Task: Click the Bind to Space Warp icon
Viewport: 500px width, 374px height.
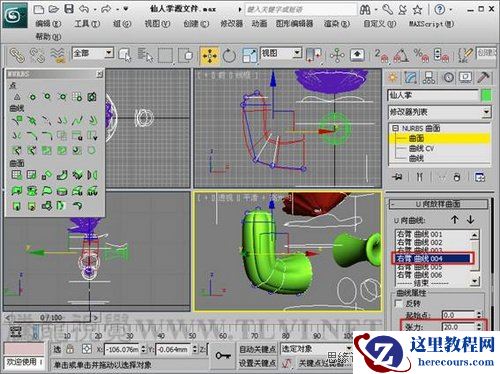Action: pos(57,55)
